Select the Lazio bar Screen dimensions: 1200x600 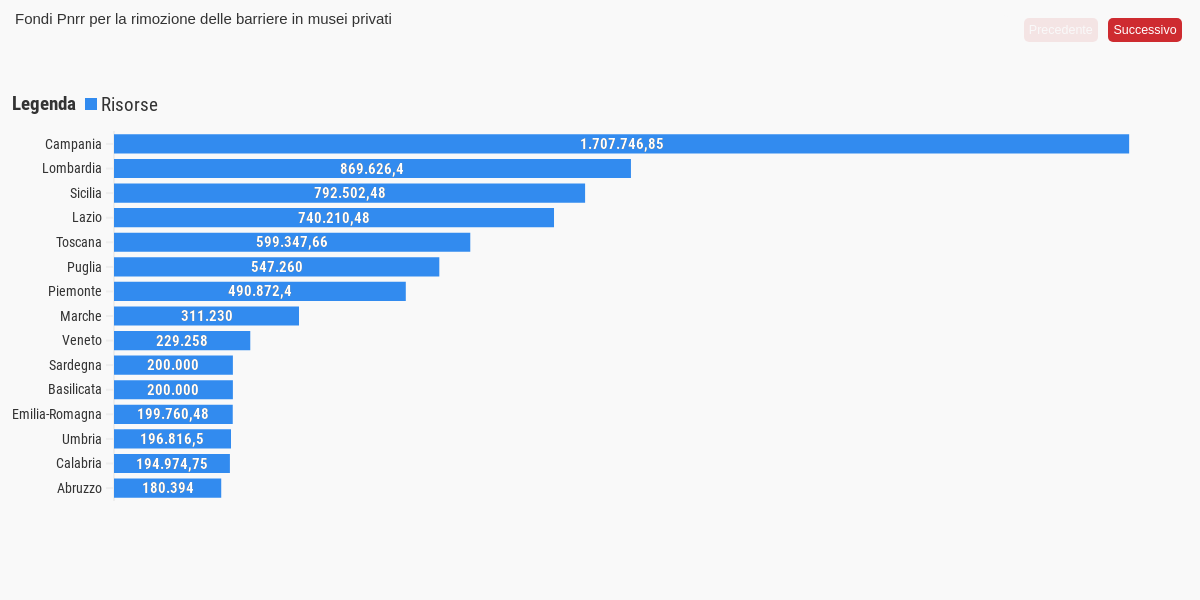tap(333, 218)
